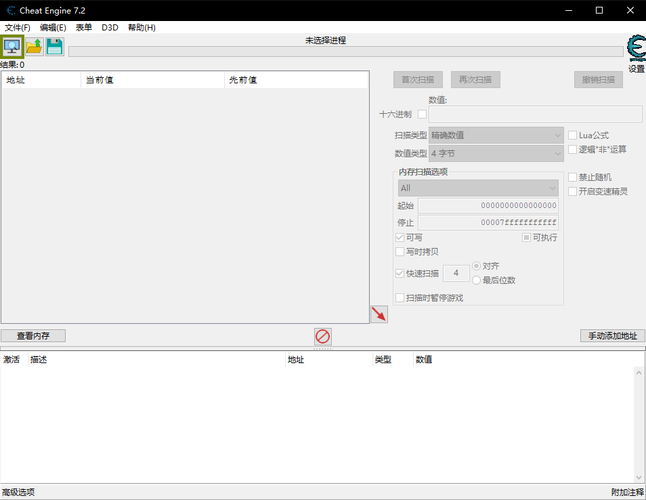Image resolution: width=646 pixels, height=500 pixels.
Task: Click 附加注释 in the status bar
Action: 627,492
